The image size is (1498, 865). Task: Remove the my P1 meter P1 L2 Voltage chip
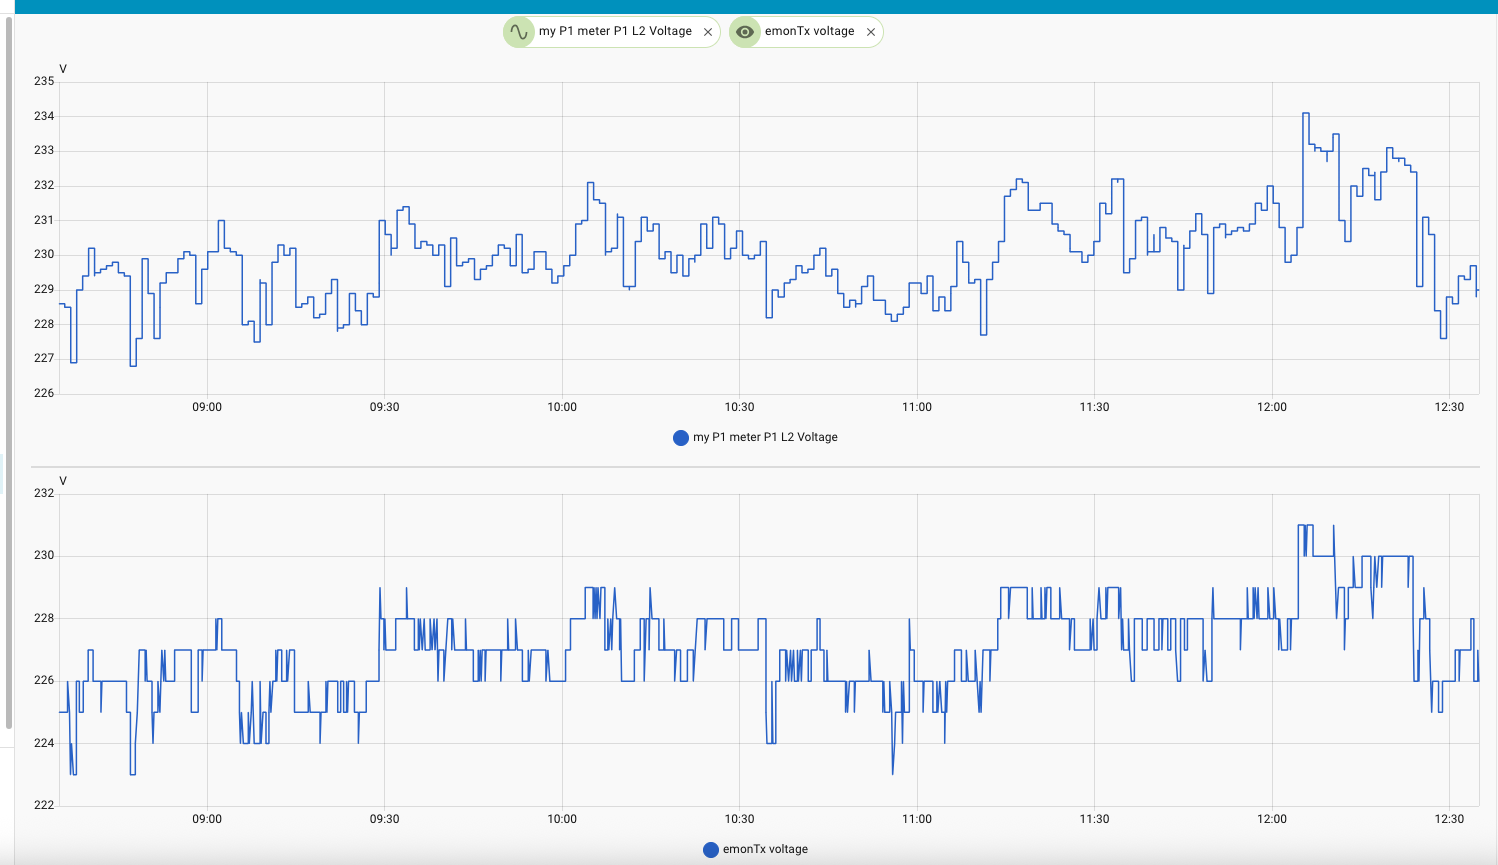click(x=708, y=32)
